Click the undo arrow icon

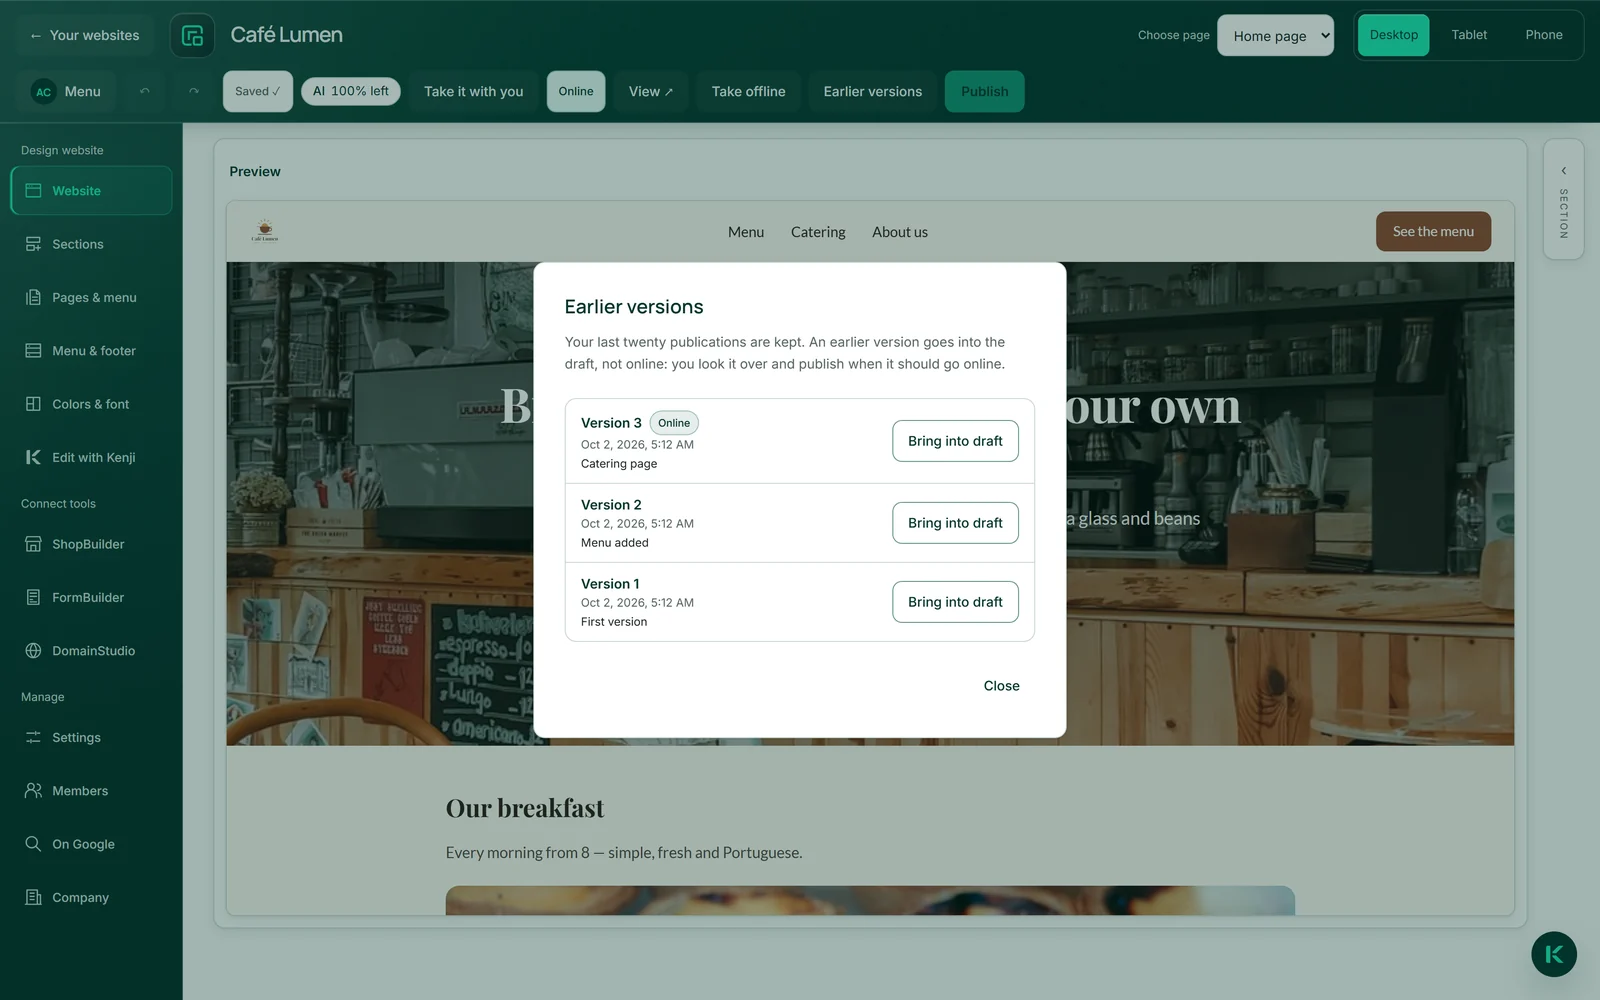coord(145,91)
